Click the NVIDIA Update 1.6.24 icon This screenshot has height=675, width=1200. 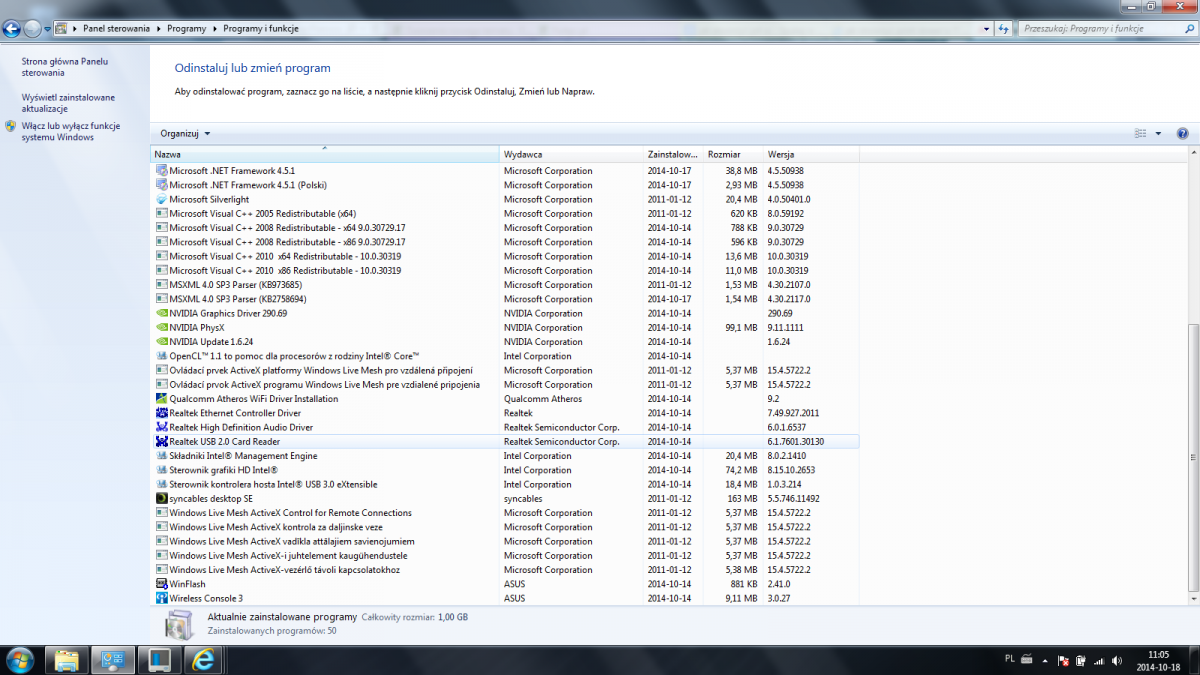pyautogui.click(x=162, y=342)
